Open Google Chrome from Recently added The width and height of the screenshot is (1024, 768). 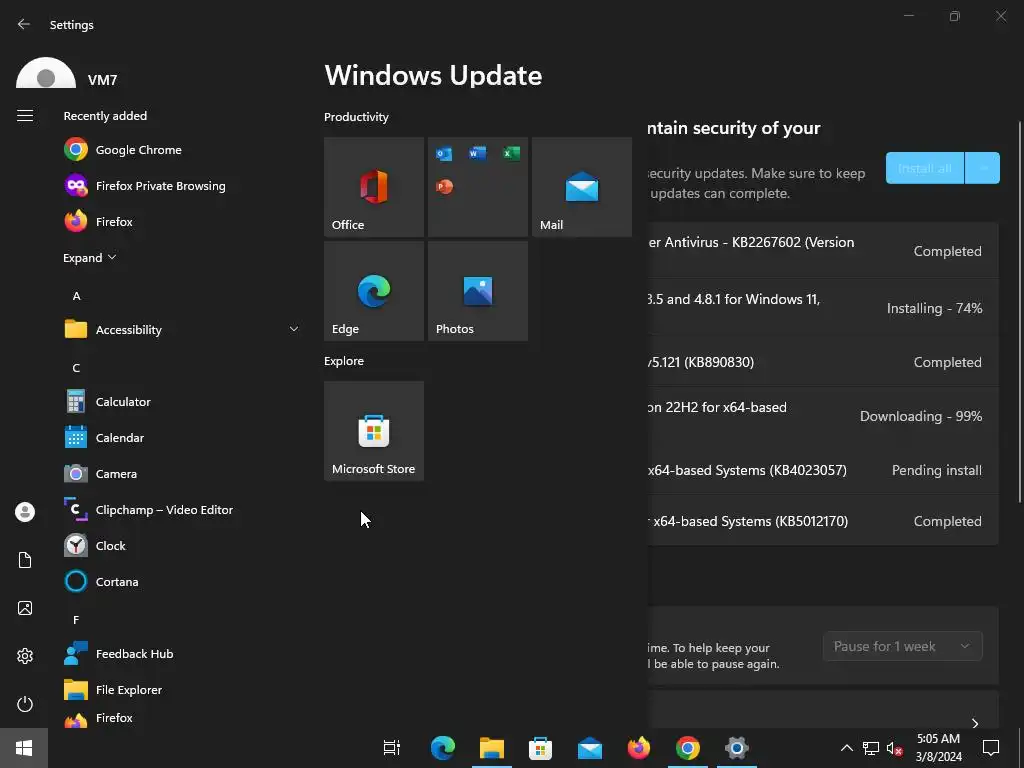tap(181, 150)
